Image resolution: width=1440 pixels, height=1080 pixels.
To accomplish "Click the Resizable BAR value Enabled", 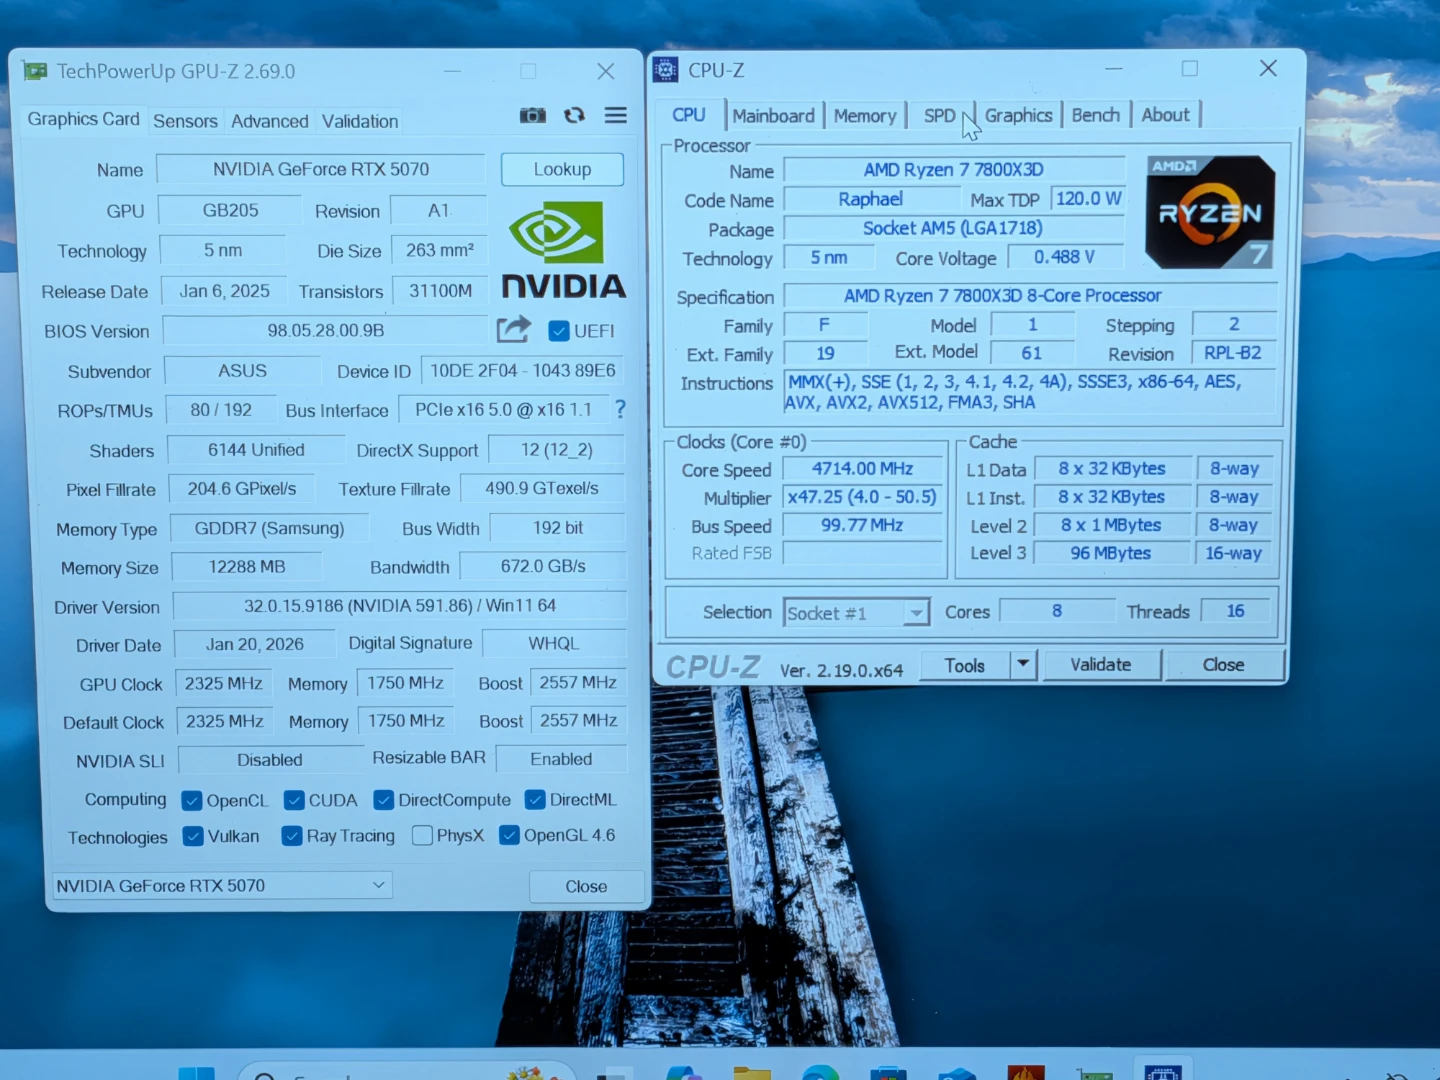I will click(x=561, y=759).
